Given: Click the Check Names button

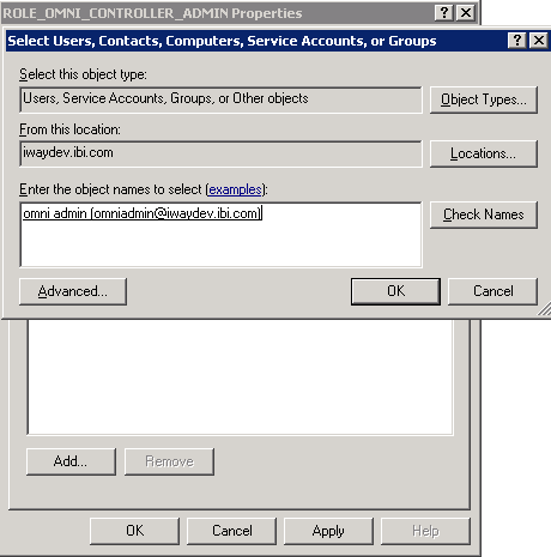Looking at the screenshot, I should coord(483,215).
